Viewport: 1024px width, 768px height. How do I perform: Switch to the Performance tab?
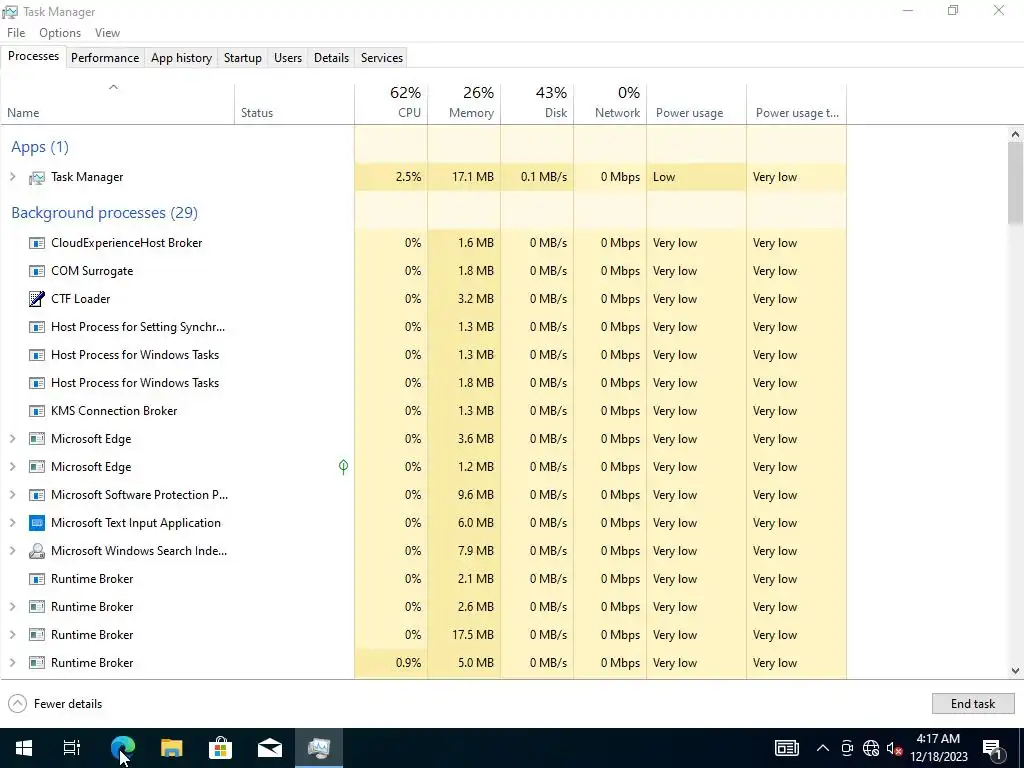pos(105,57)
